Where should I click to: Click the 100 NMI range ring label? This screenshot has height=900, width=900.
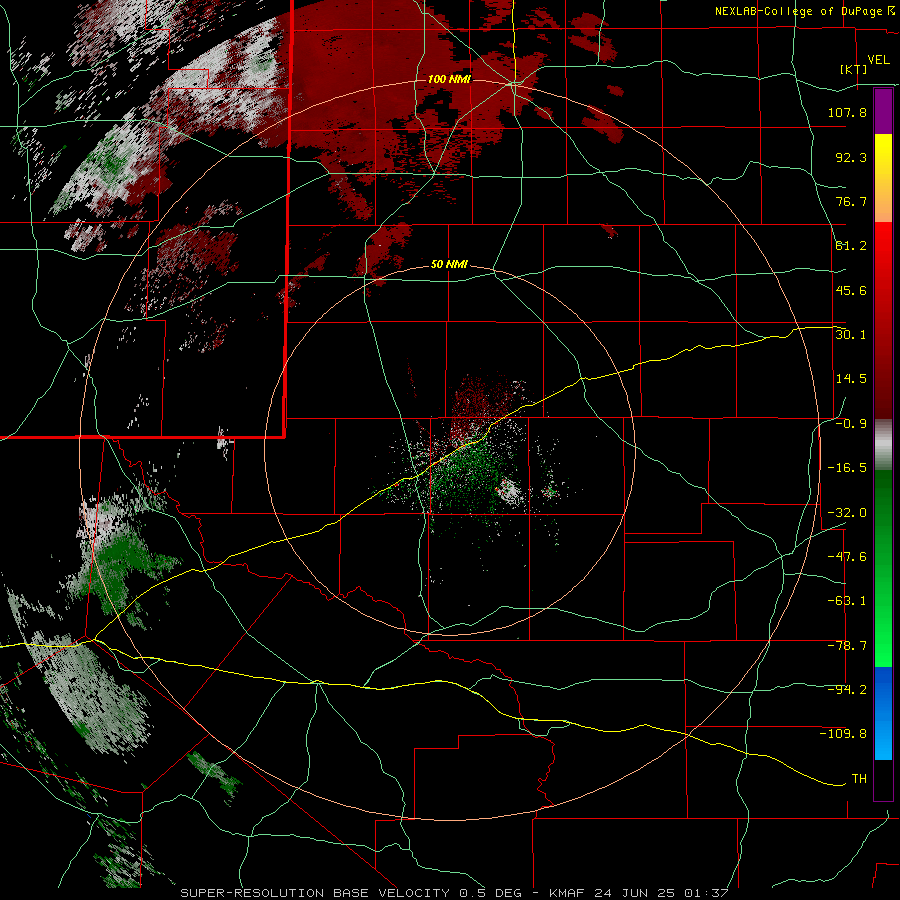tap(449, 79)
